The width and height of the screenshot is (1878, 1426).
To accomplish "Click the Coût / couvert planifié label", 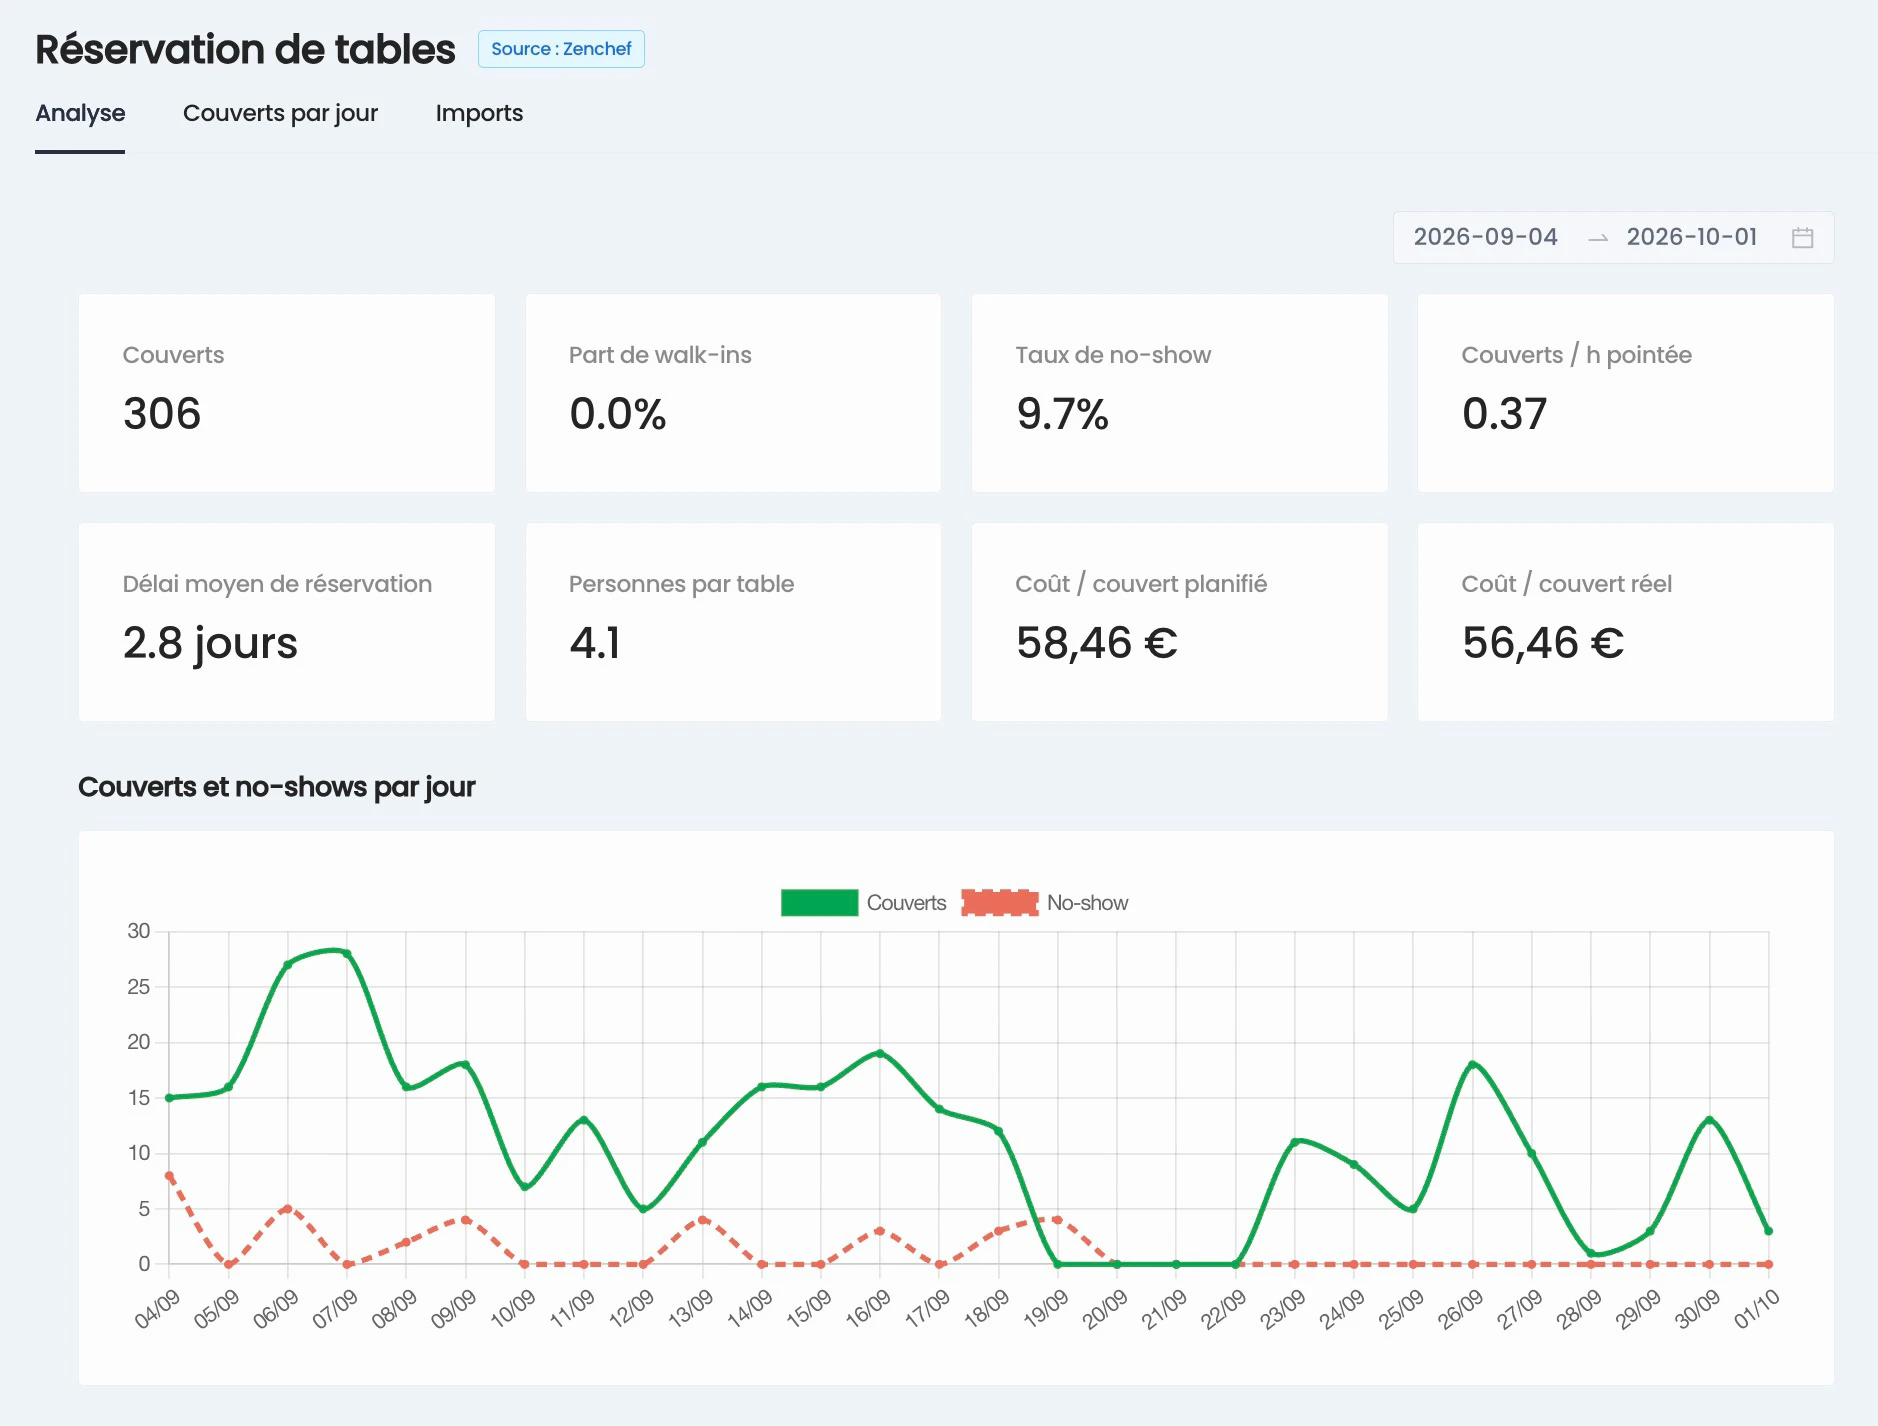I will (x=1141, y=584).
